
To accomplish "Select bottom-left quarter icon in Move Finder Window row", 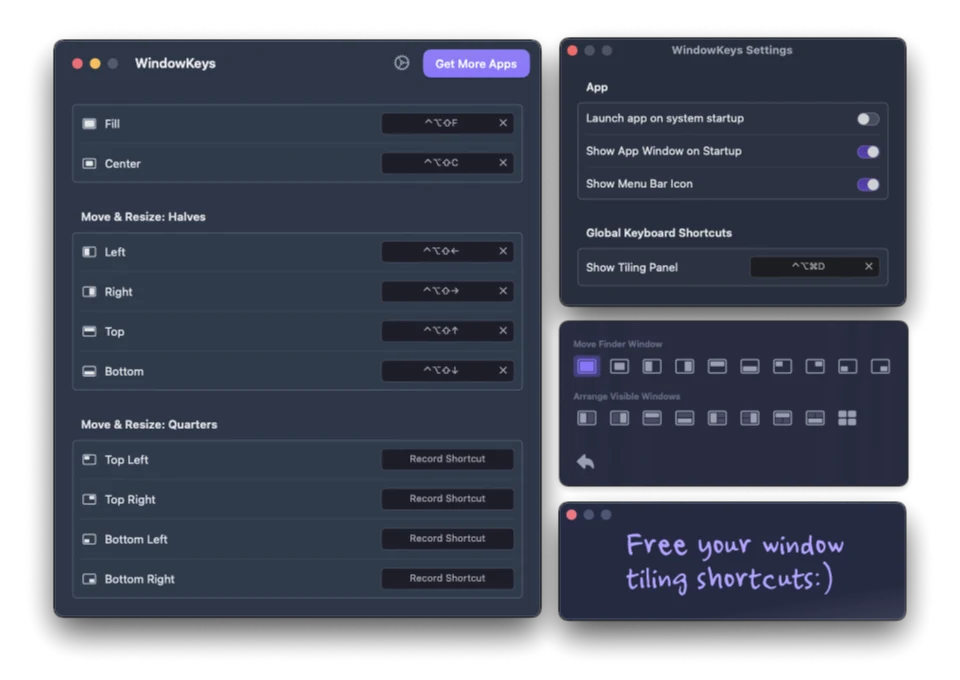I will pos(847,366).
